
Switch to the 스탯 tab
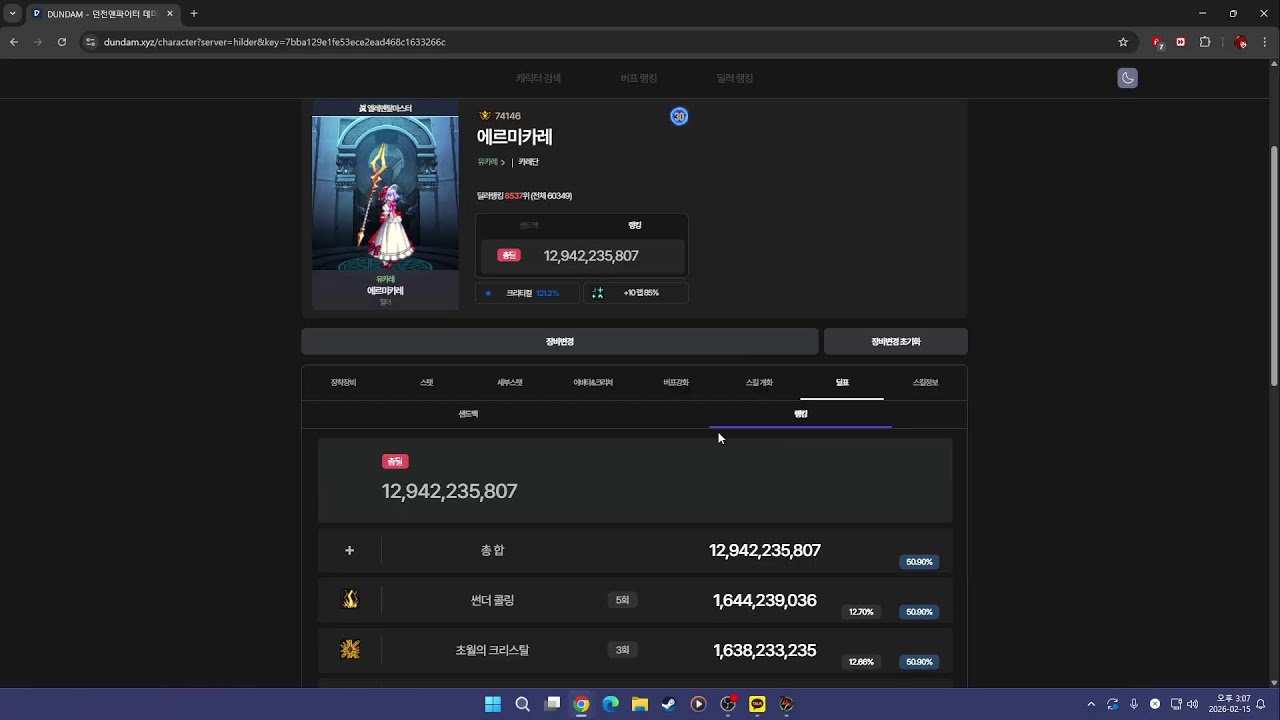point(427,383)
